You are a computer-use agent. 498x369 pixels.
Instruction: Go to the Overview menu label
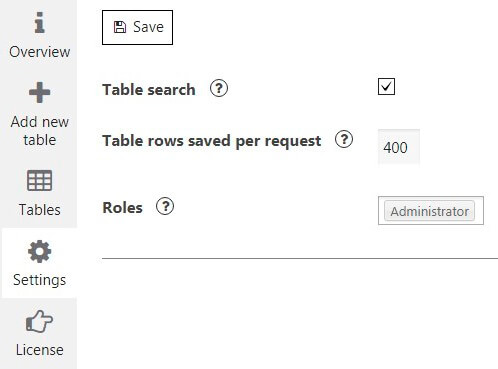click(x=40, y=52)
